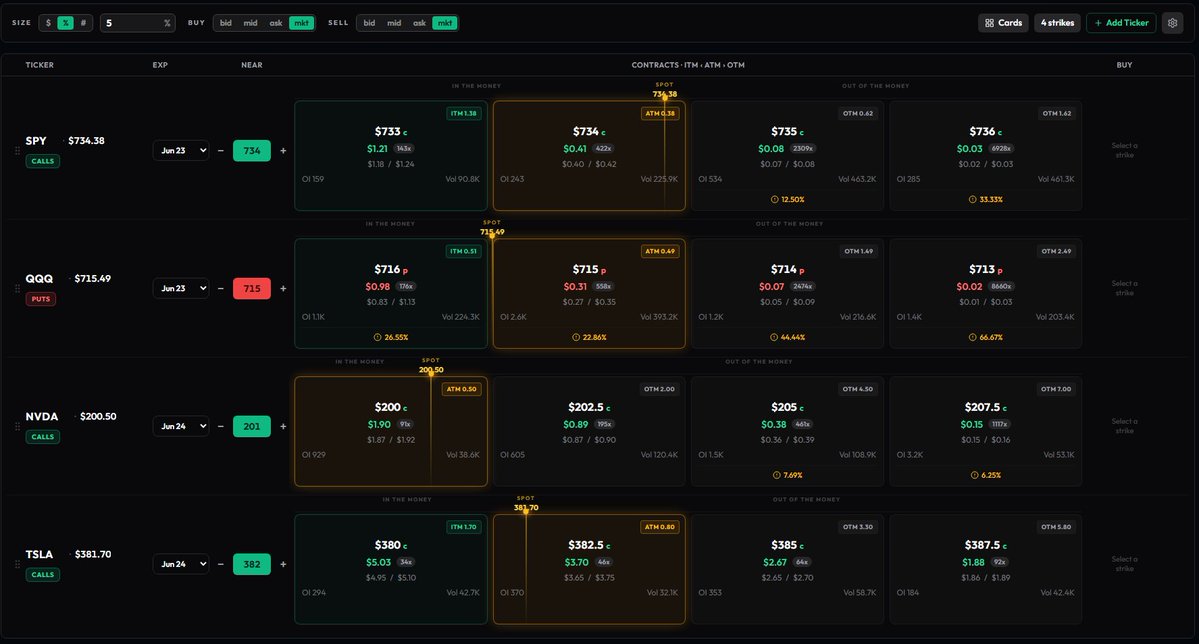
Task: Decrease NVDA near strike with minus
Action: pos(220,426)
